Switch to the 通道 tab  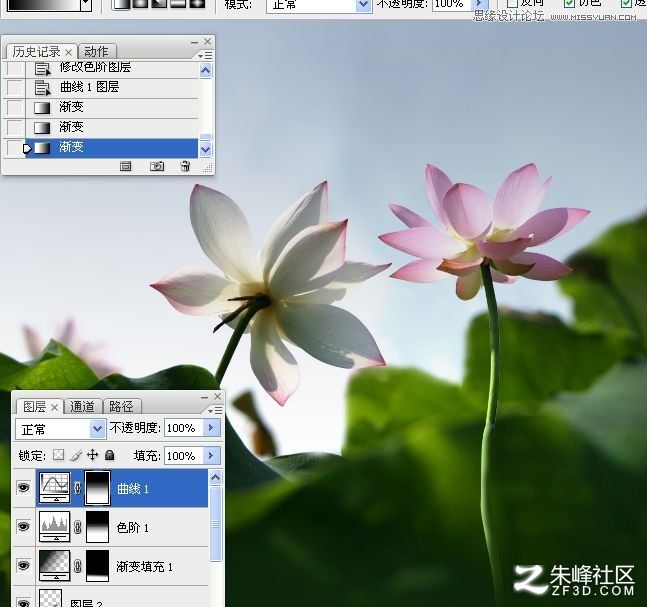[82, 407]
